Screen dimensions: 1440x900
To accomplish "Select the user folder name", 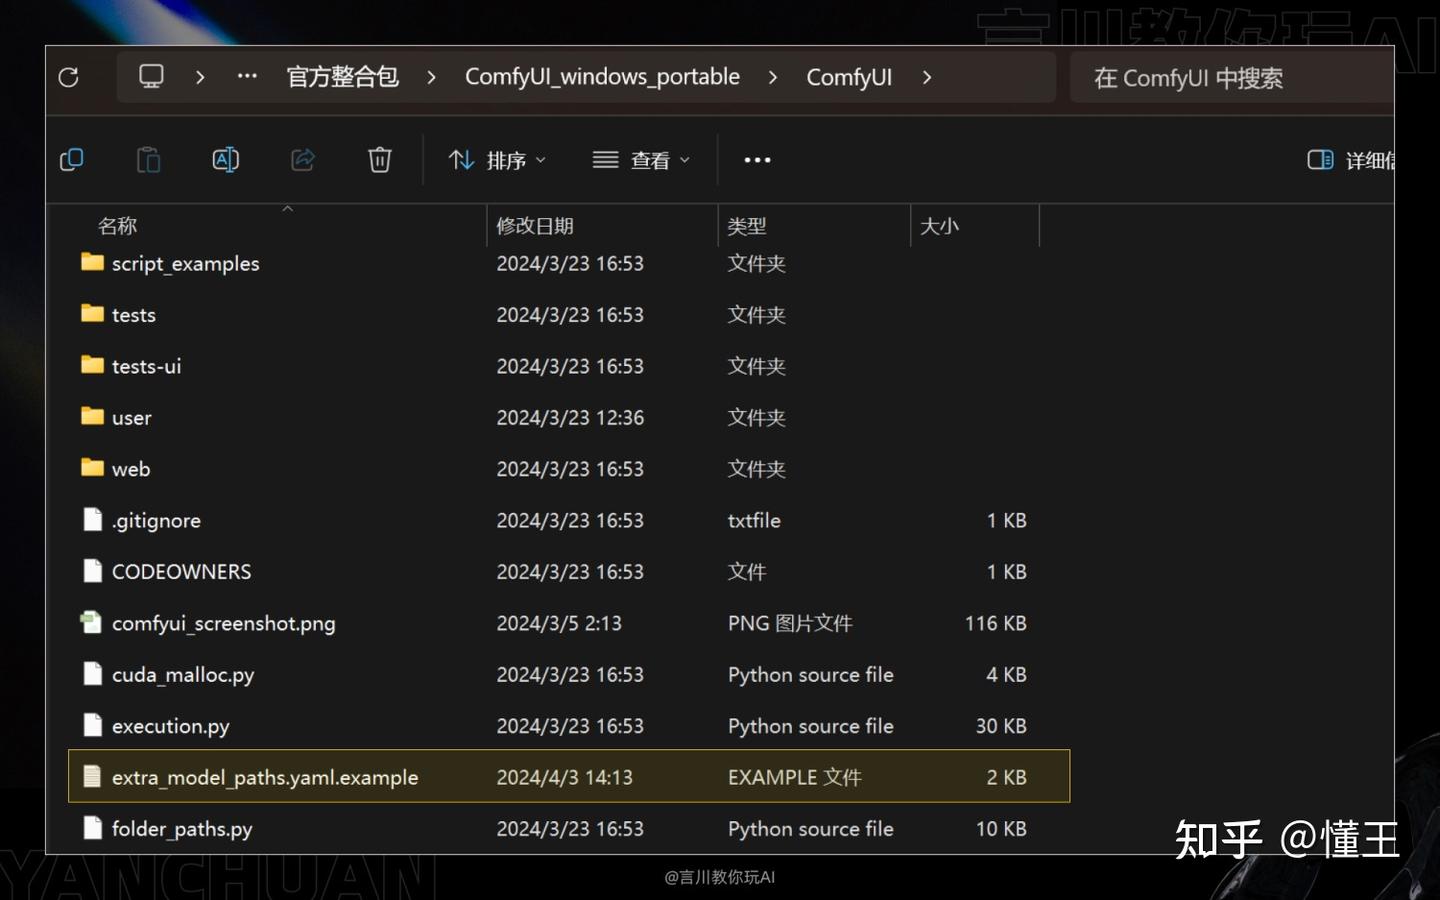I will pos(131,418).
